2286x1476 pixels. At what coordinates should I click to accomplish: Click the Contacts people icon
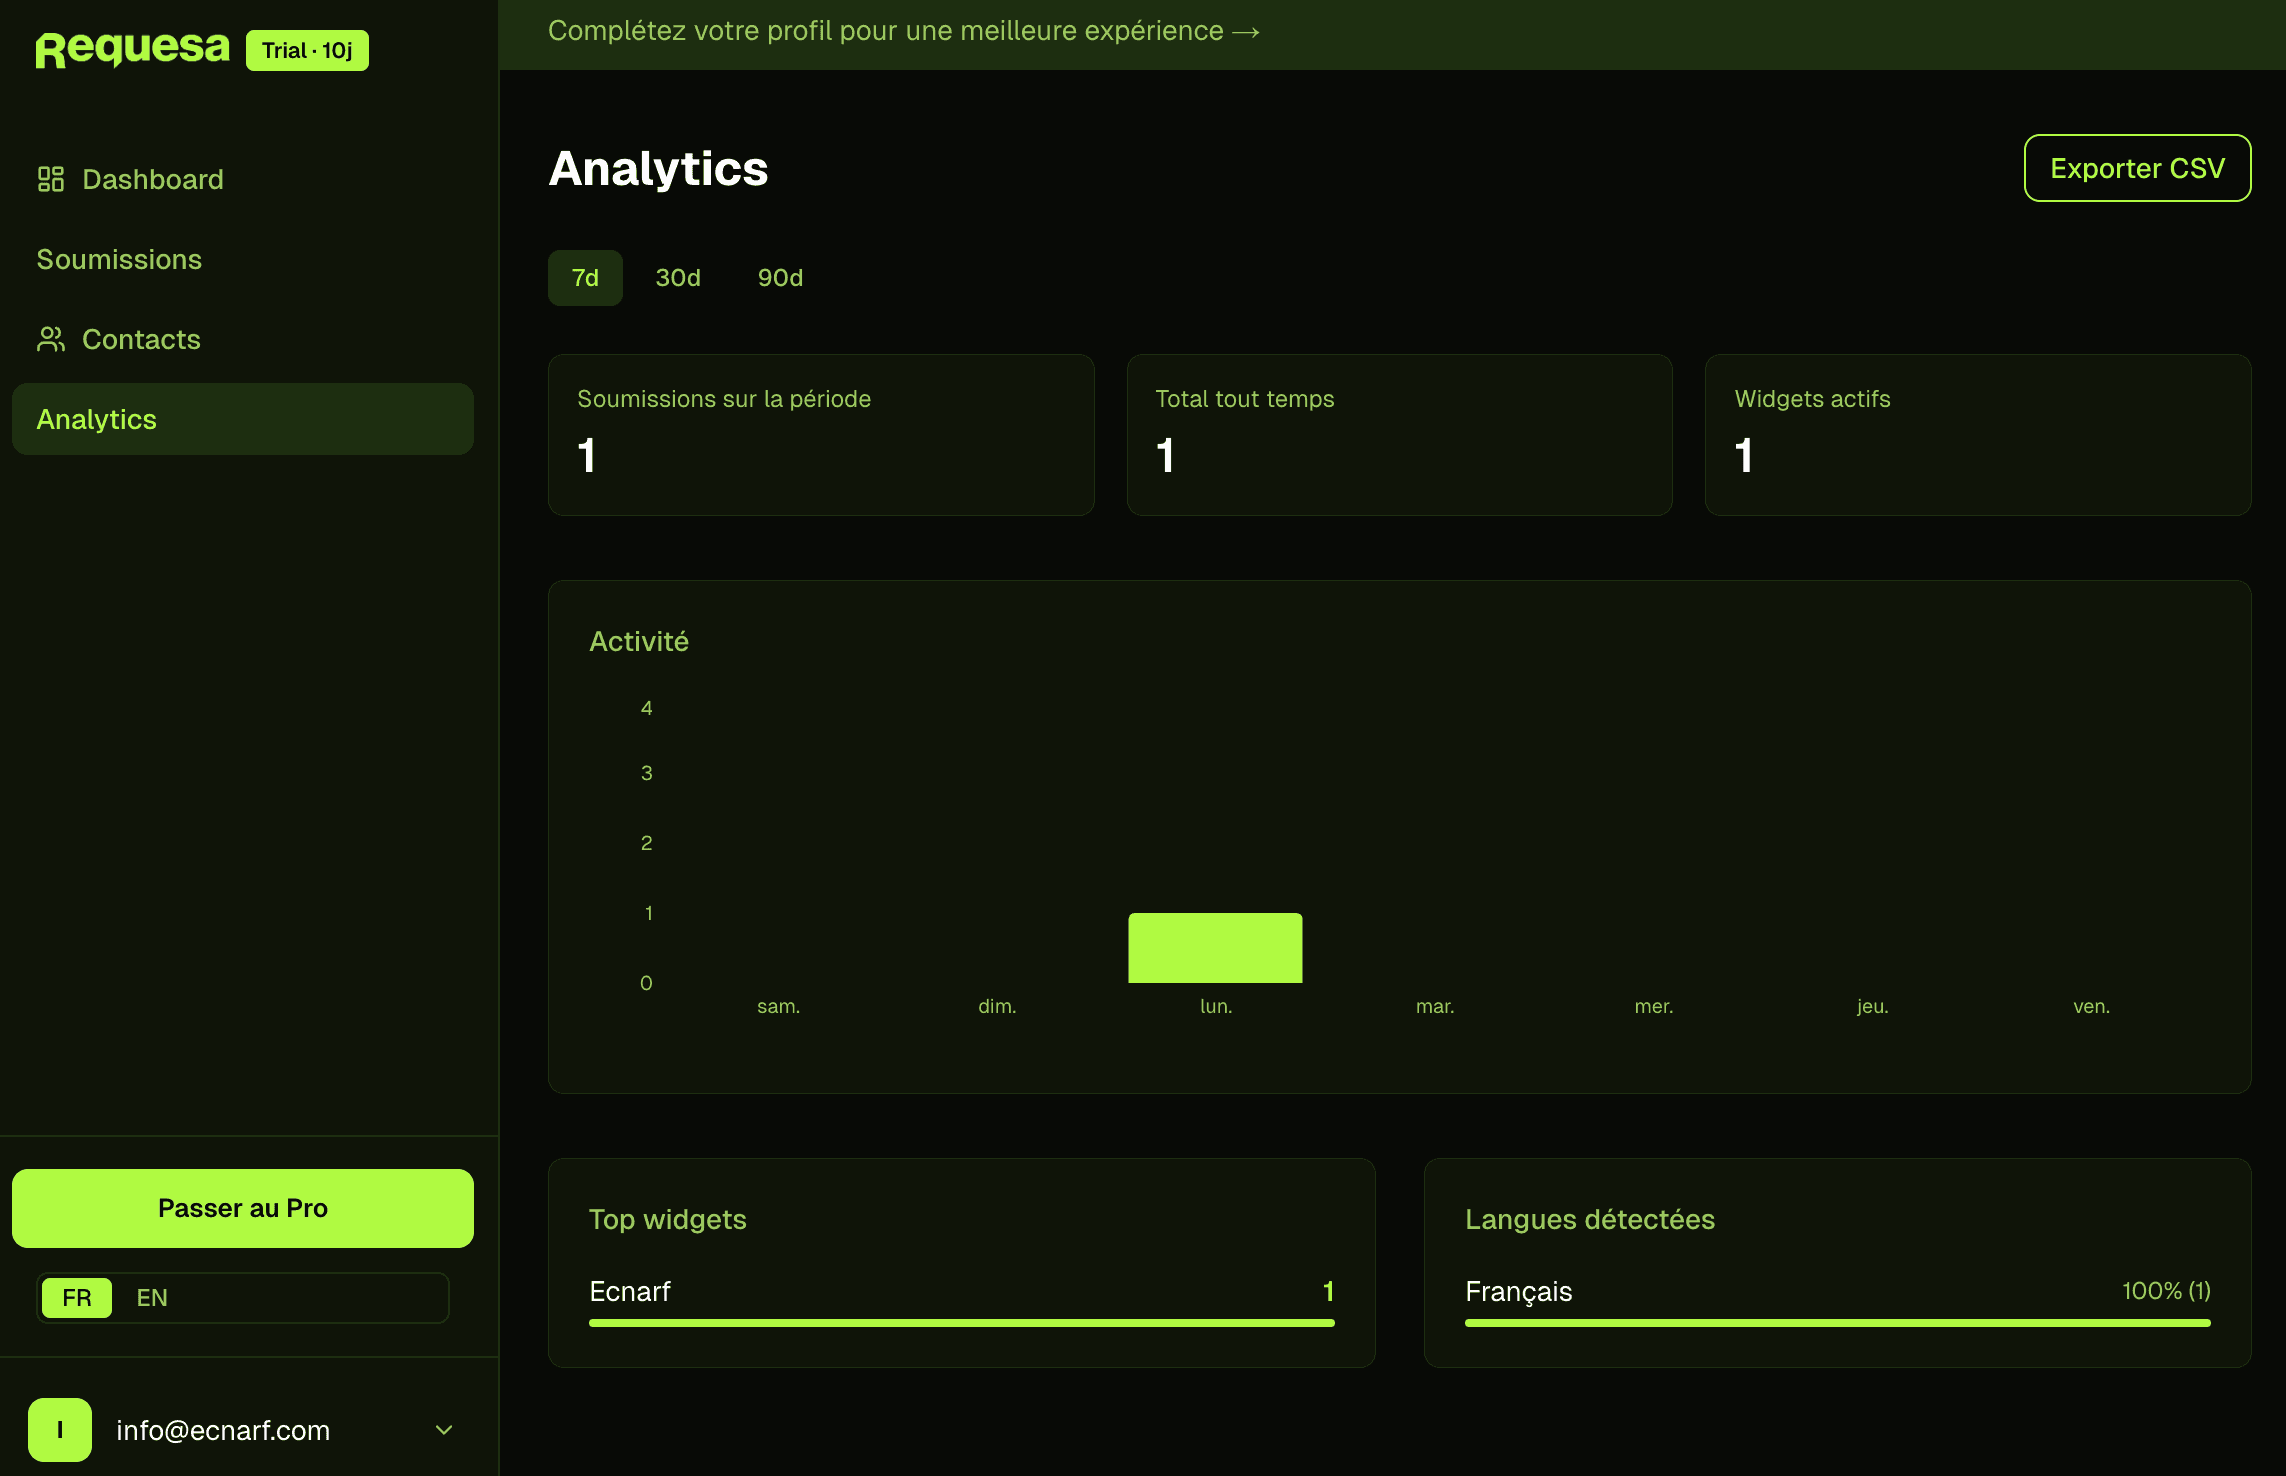[51, 339]
